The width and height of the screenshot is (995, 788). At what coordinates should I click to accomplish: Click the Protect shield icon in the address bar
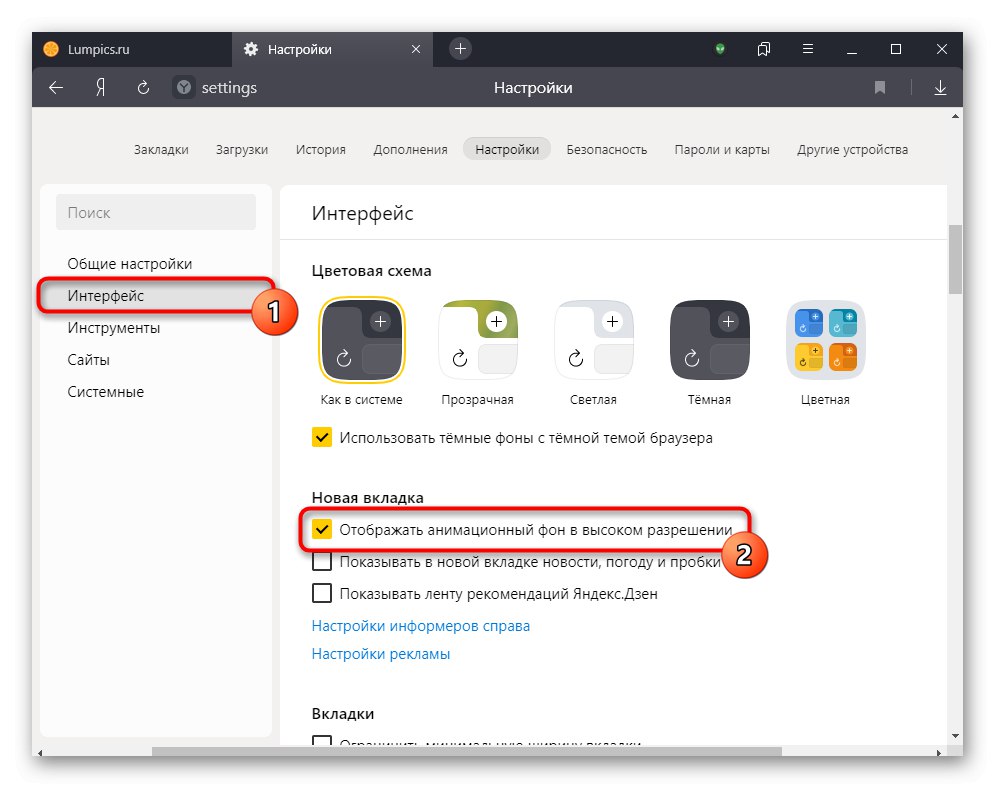[184, 88]
